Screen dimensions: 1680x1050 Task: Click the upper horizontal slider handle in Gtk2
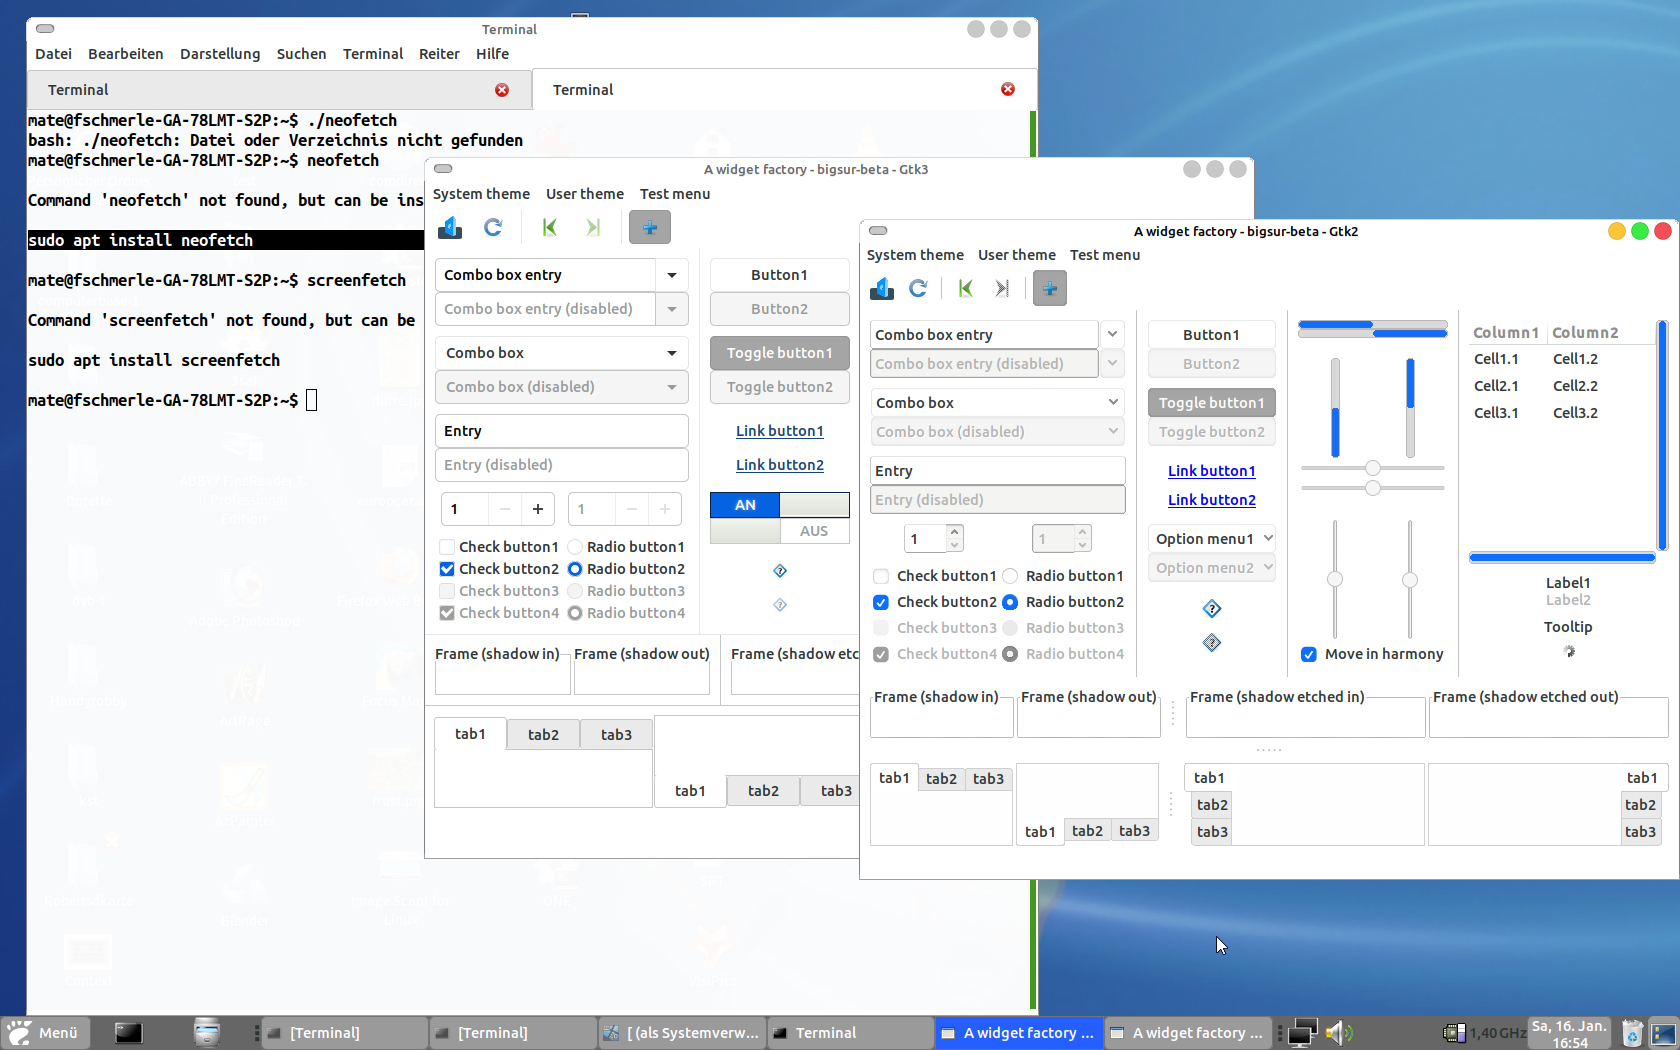[1373, 468]
